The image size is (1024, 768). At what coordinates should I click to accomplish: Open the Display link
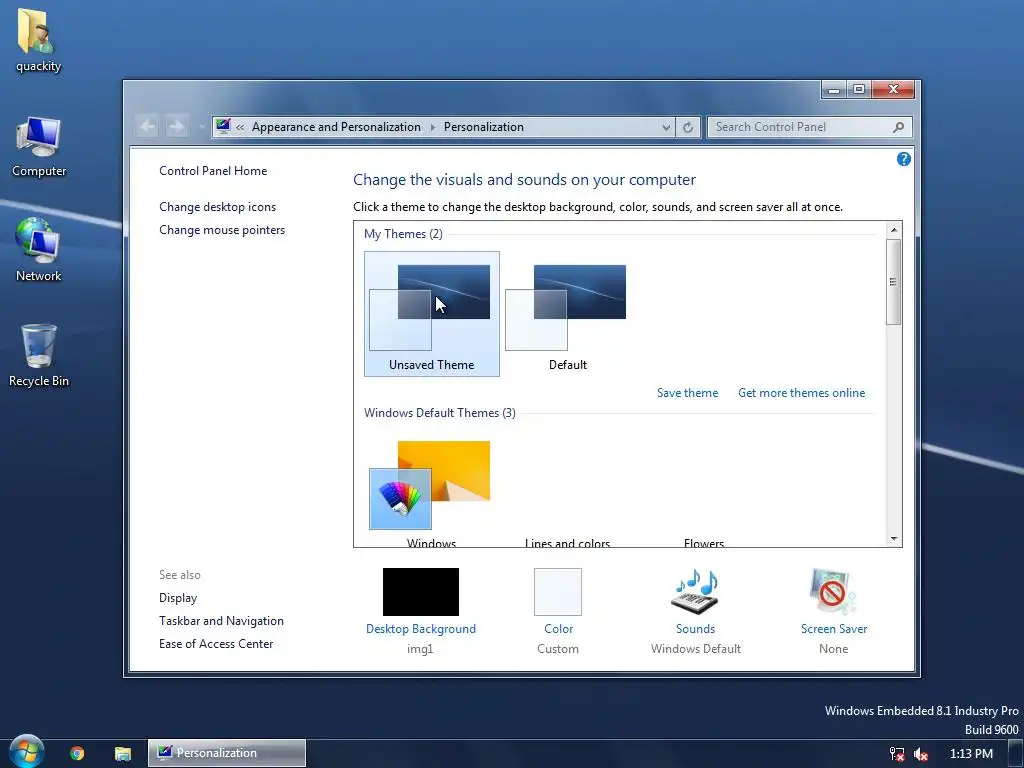point(178,598)
